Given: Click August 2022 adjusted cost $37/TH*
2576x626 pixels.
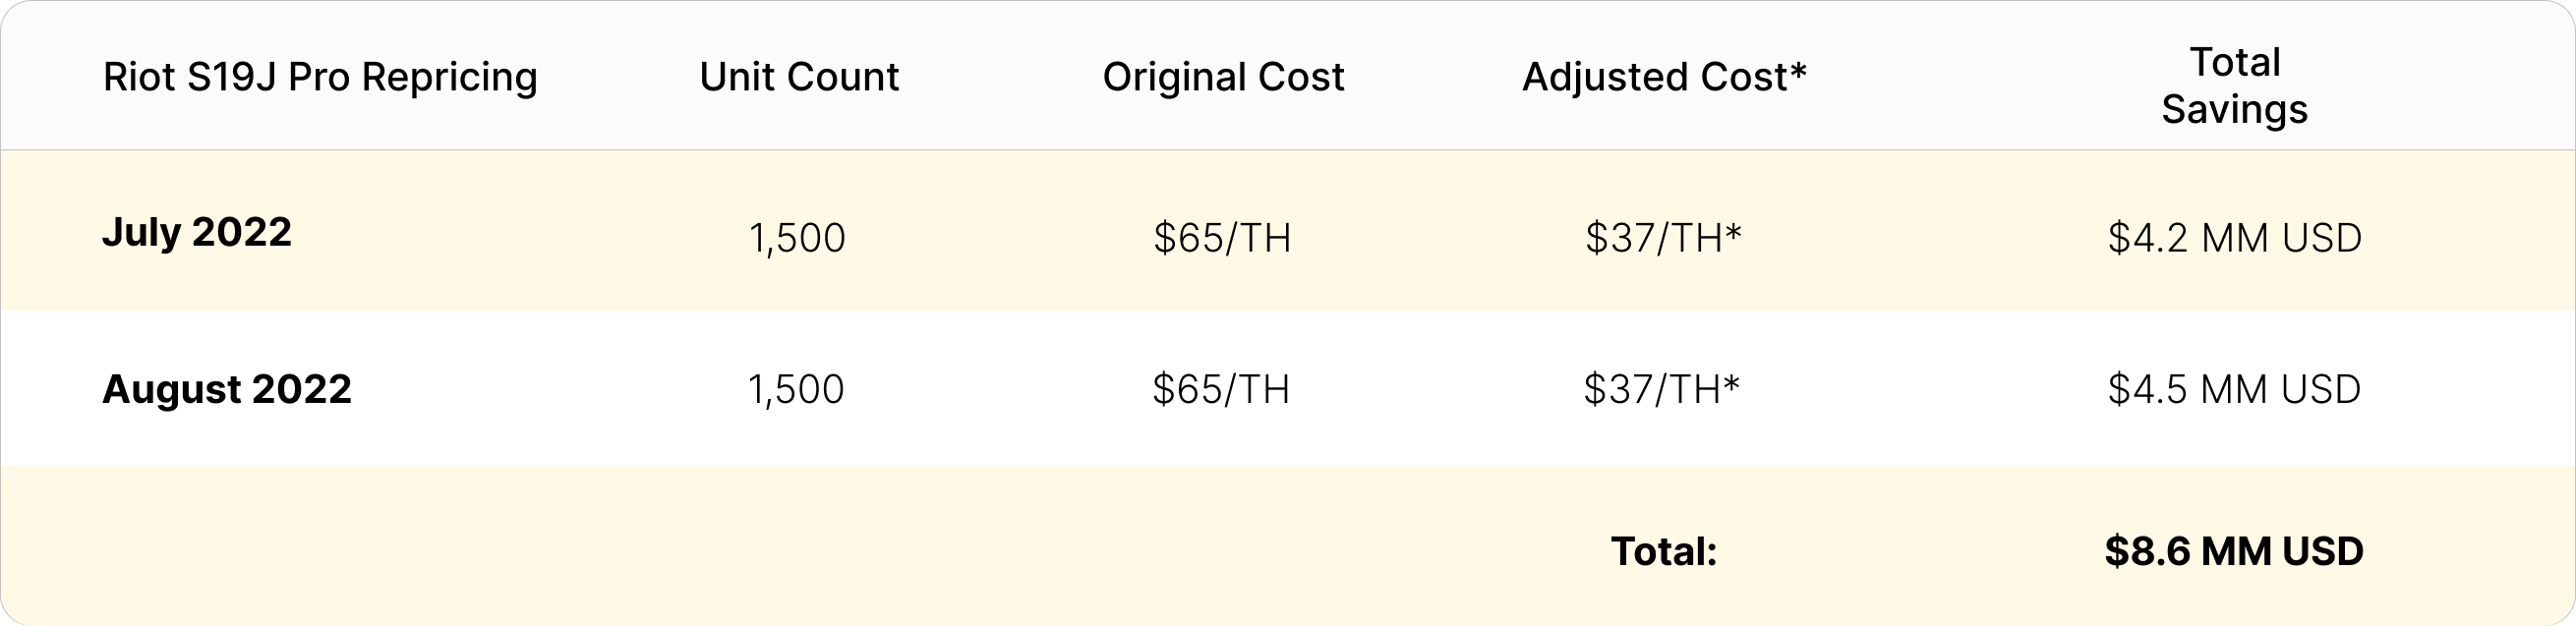Looking at the screenshot, I should coord(1662,389).
